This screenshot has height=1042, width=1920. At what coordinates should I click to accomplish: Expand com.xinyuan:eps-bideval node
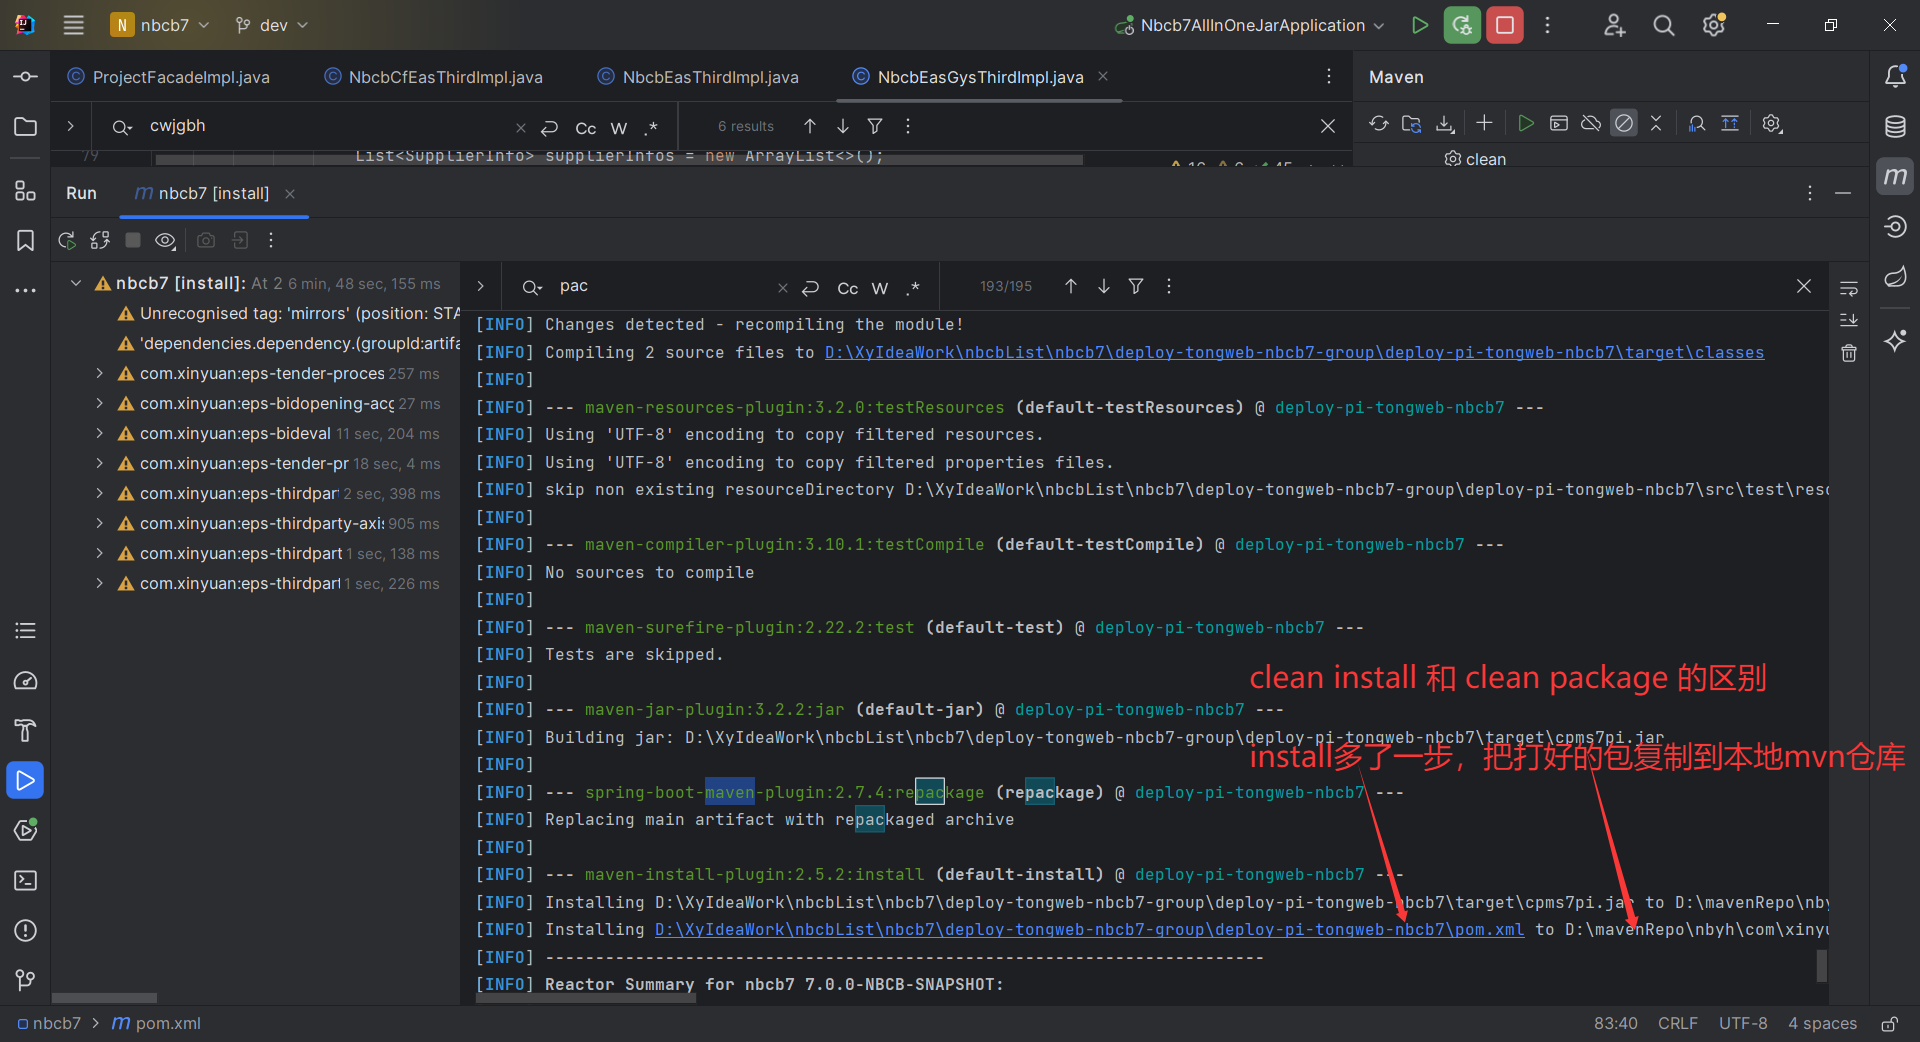point(99,433)
